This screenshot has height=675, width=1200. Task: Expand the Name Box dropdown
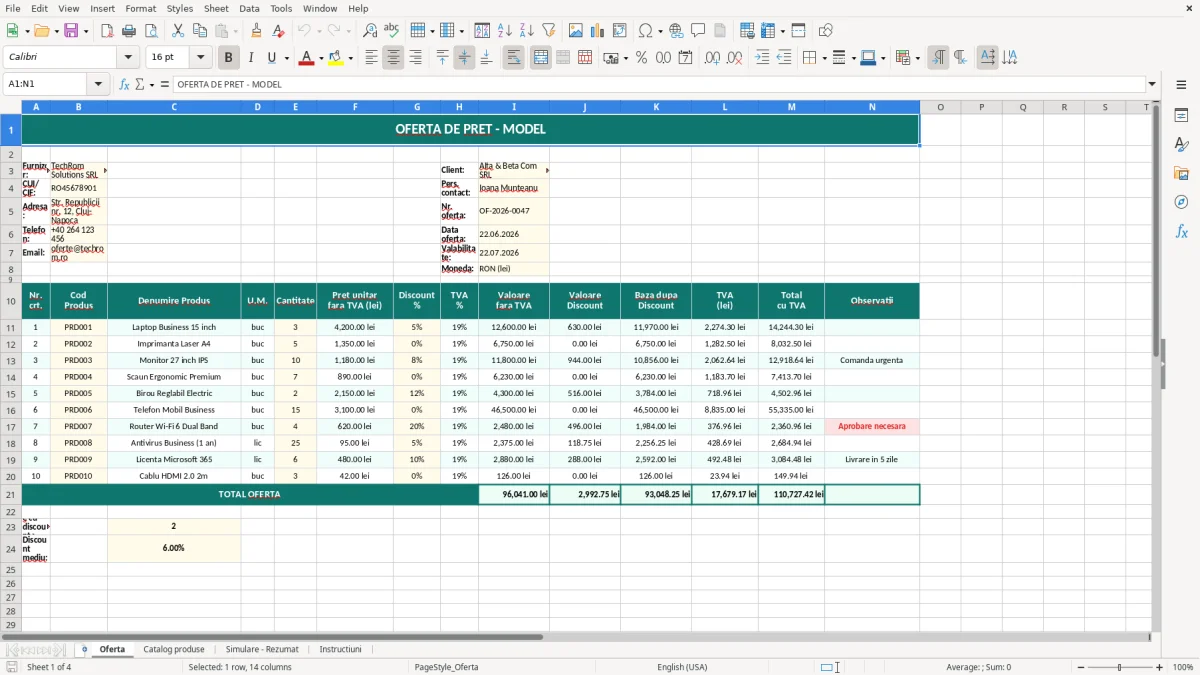tap(98, 84)
